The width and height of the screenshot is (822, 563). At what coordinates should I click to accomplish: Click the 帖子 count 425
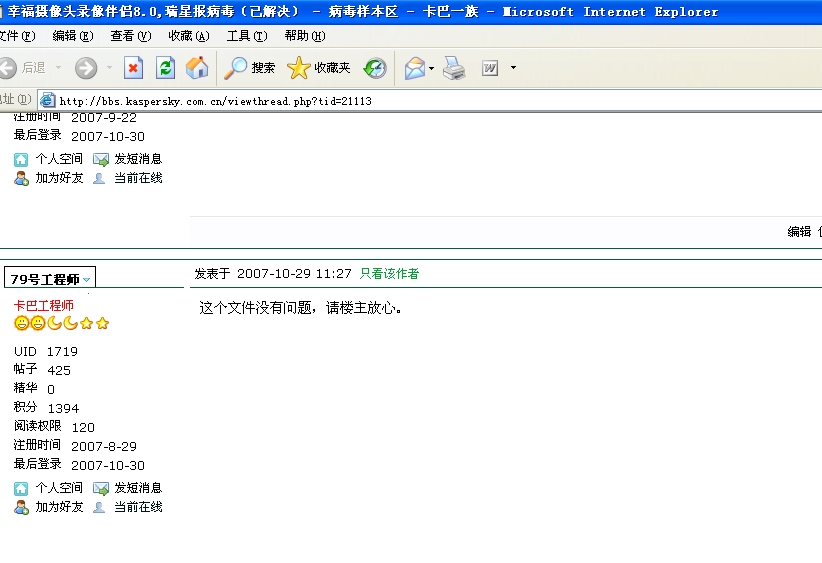[x=59, y=371]
